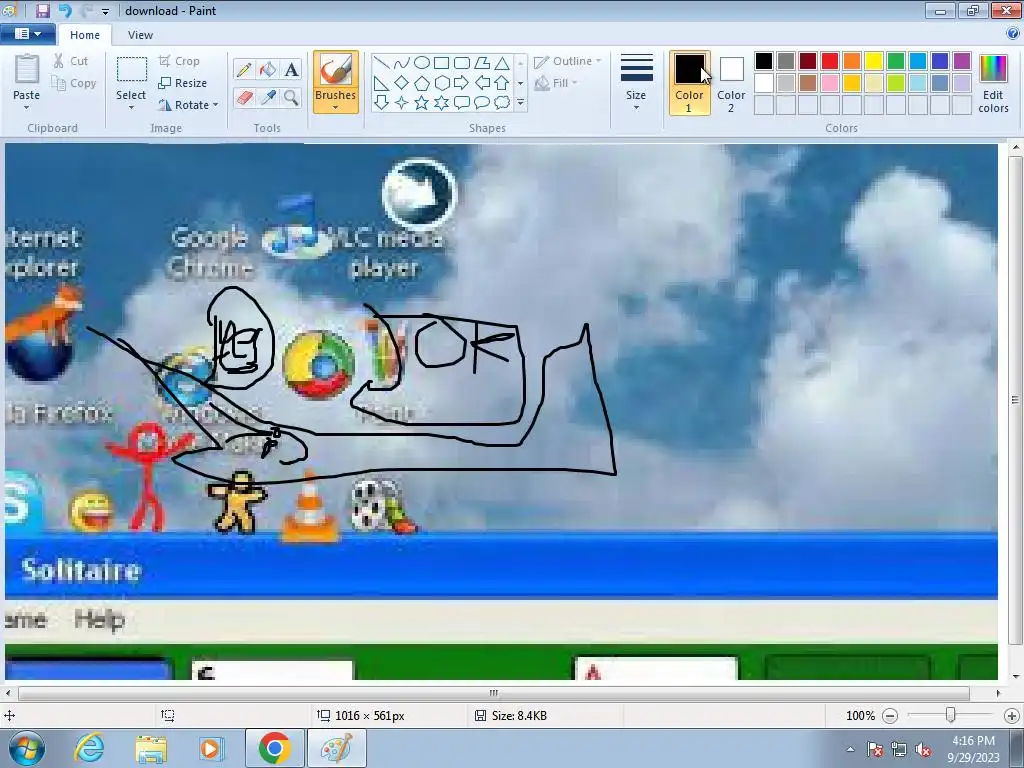
Task: Choose the Left arrow shape
Action: [x=482, y=83]
